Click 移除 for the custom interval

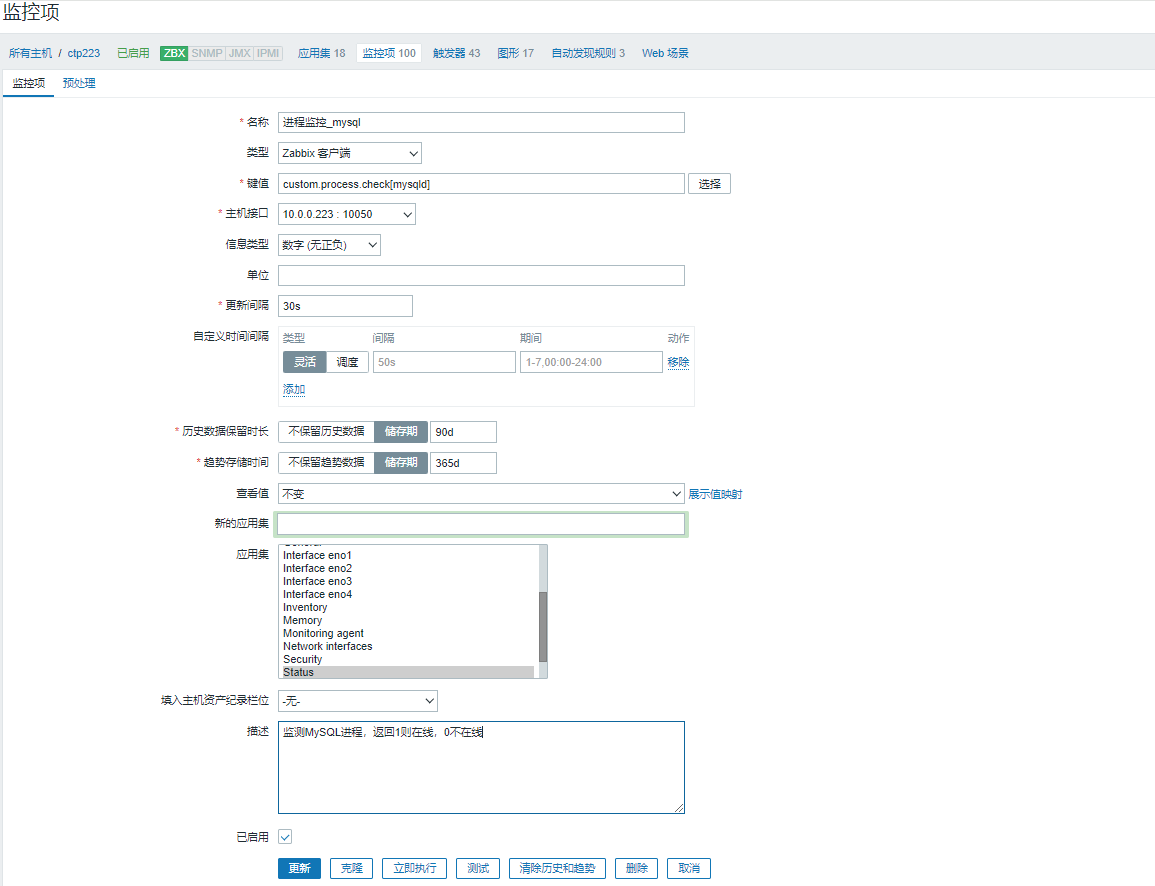[x=678, y=362]
